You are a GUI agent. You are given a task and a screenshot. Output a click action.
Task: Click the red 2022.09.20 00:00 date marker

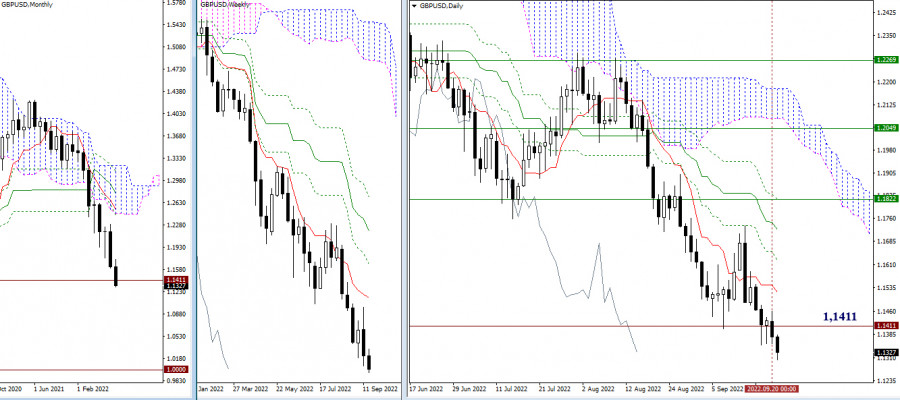coord(771,389)
